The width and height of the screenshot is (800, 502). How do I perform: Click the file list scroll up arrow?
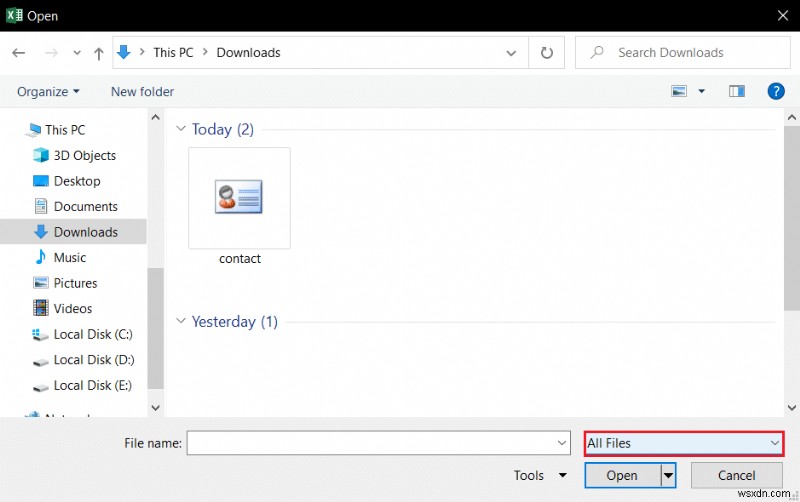pyautogui.click(x=792, y=117)
